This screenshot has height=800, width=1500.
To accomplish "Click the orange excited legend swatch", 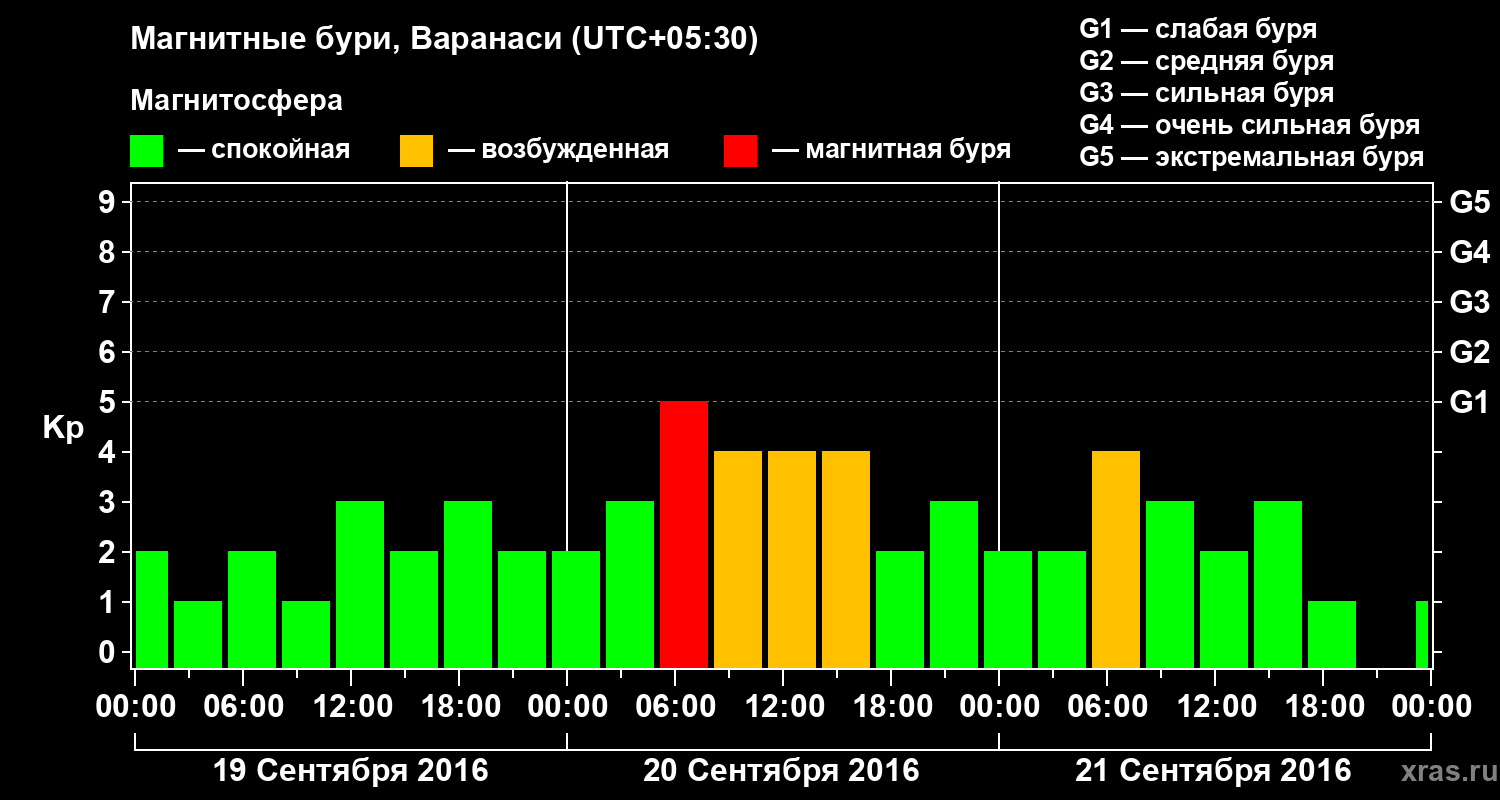I will coord(416,151).
